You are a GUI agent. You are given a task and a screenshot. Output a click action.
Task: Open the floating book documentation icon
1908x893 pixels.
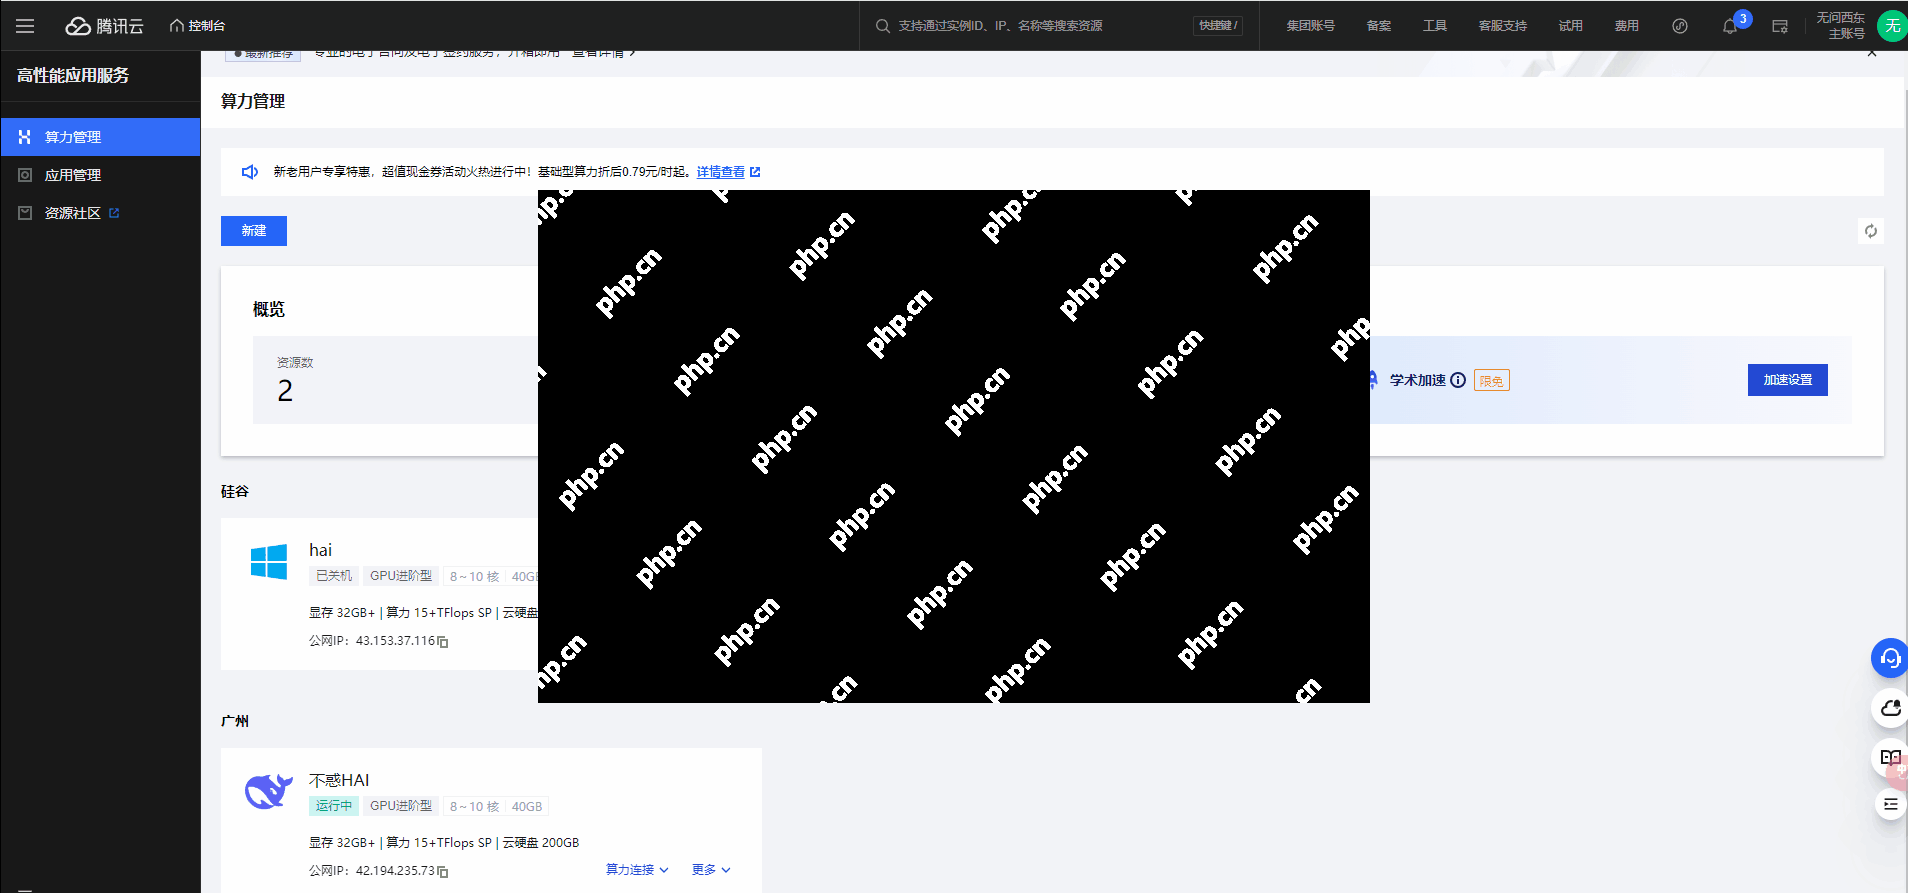1890,757
